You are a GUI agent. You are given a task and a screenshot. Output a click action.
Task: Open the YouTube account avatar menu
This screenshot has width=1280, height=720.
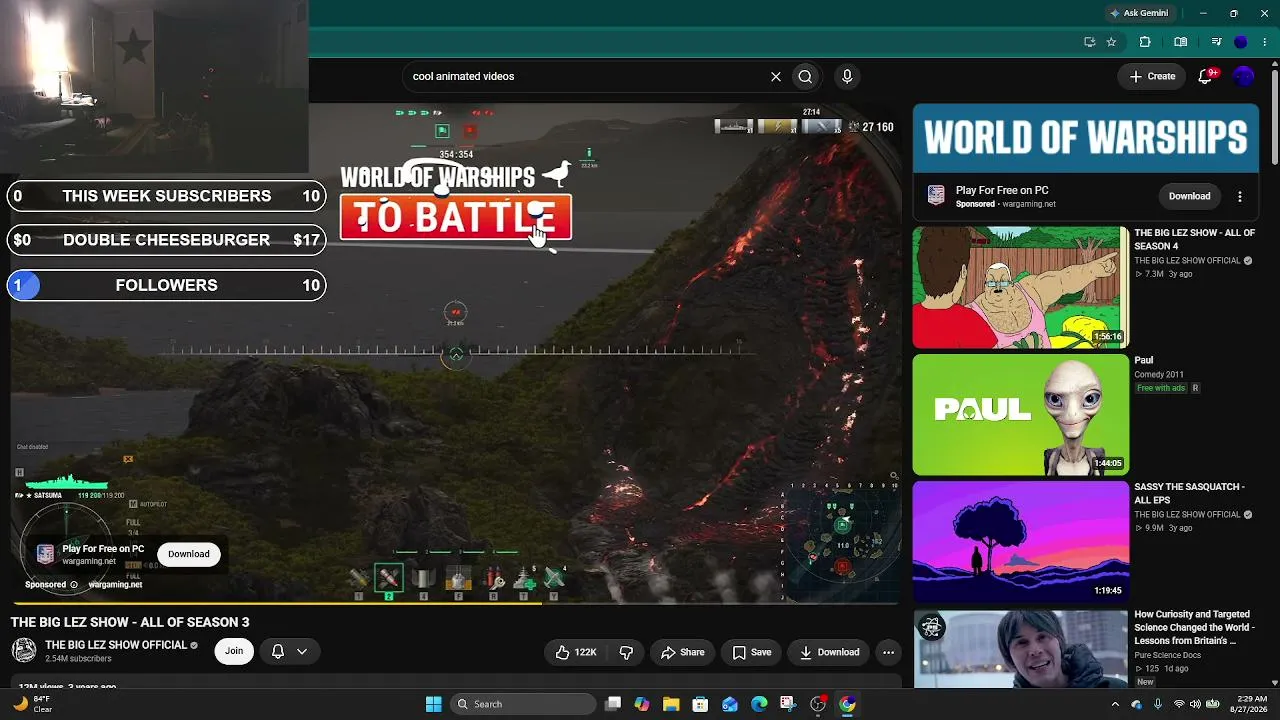[1244, 76]
